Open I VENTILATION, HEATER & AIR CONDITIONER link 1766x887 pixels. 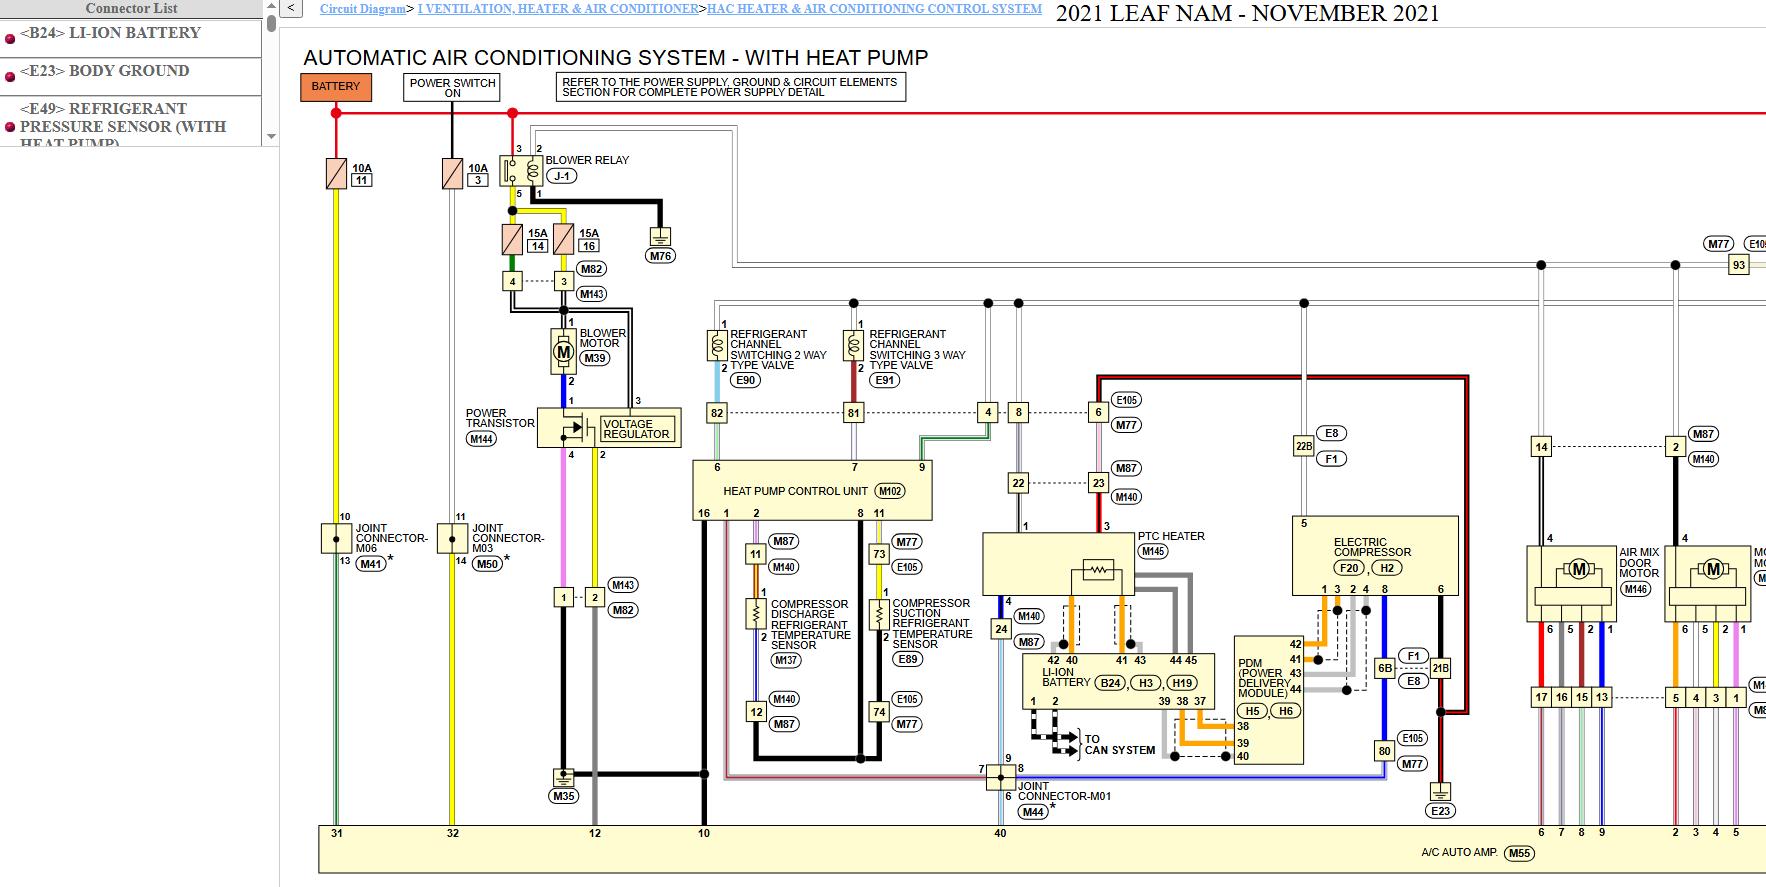tap(558, 9)
